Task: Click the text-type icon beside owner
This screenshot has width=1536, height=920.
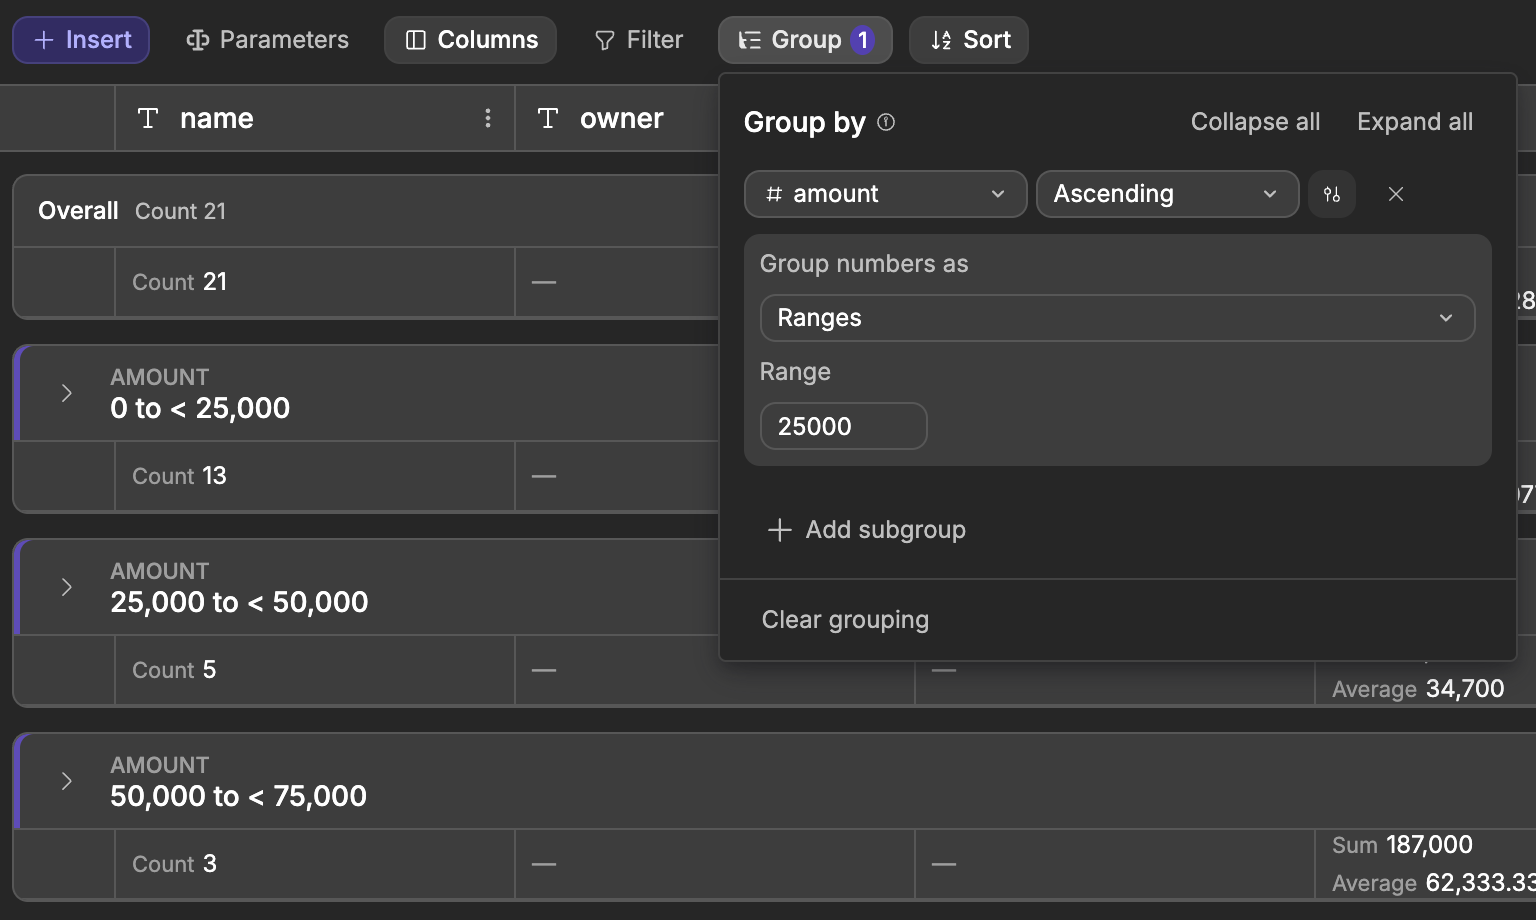Action: (x=548, y=118)
